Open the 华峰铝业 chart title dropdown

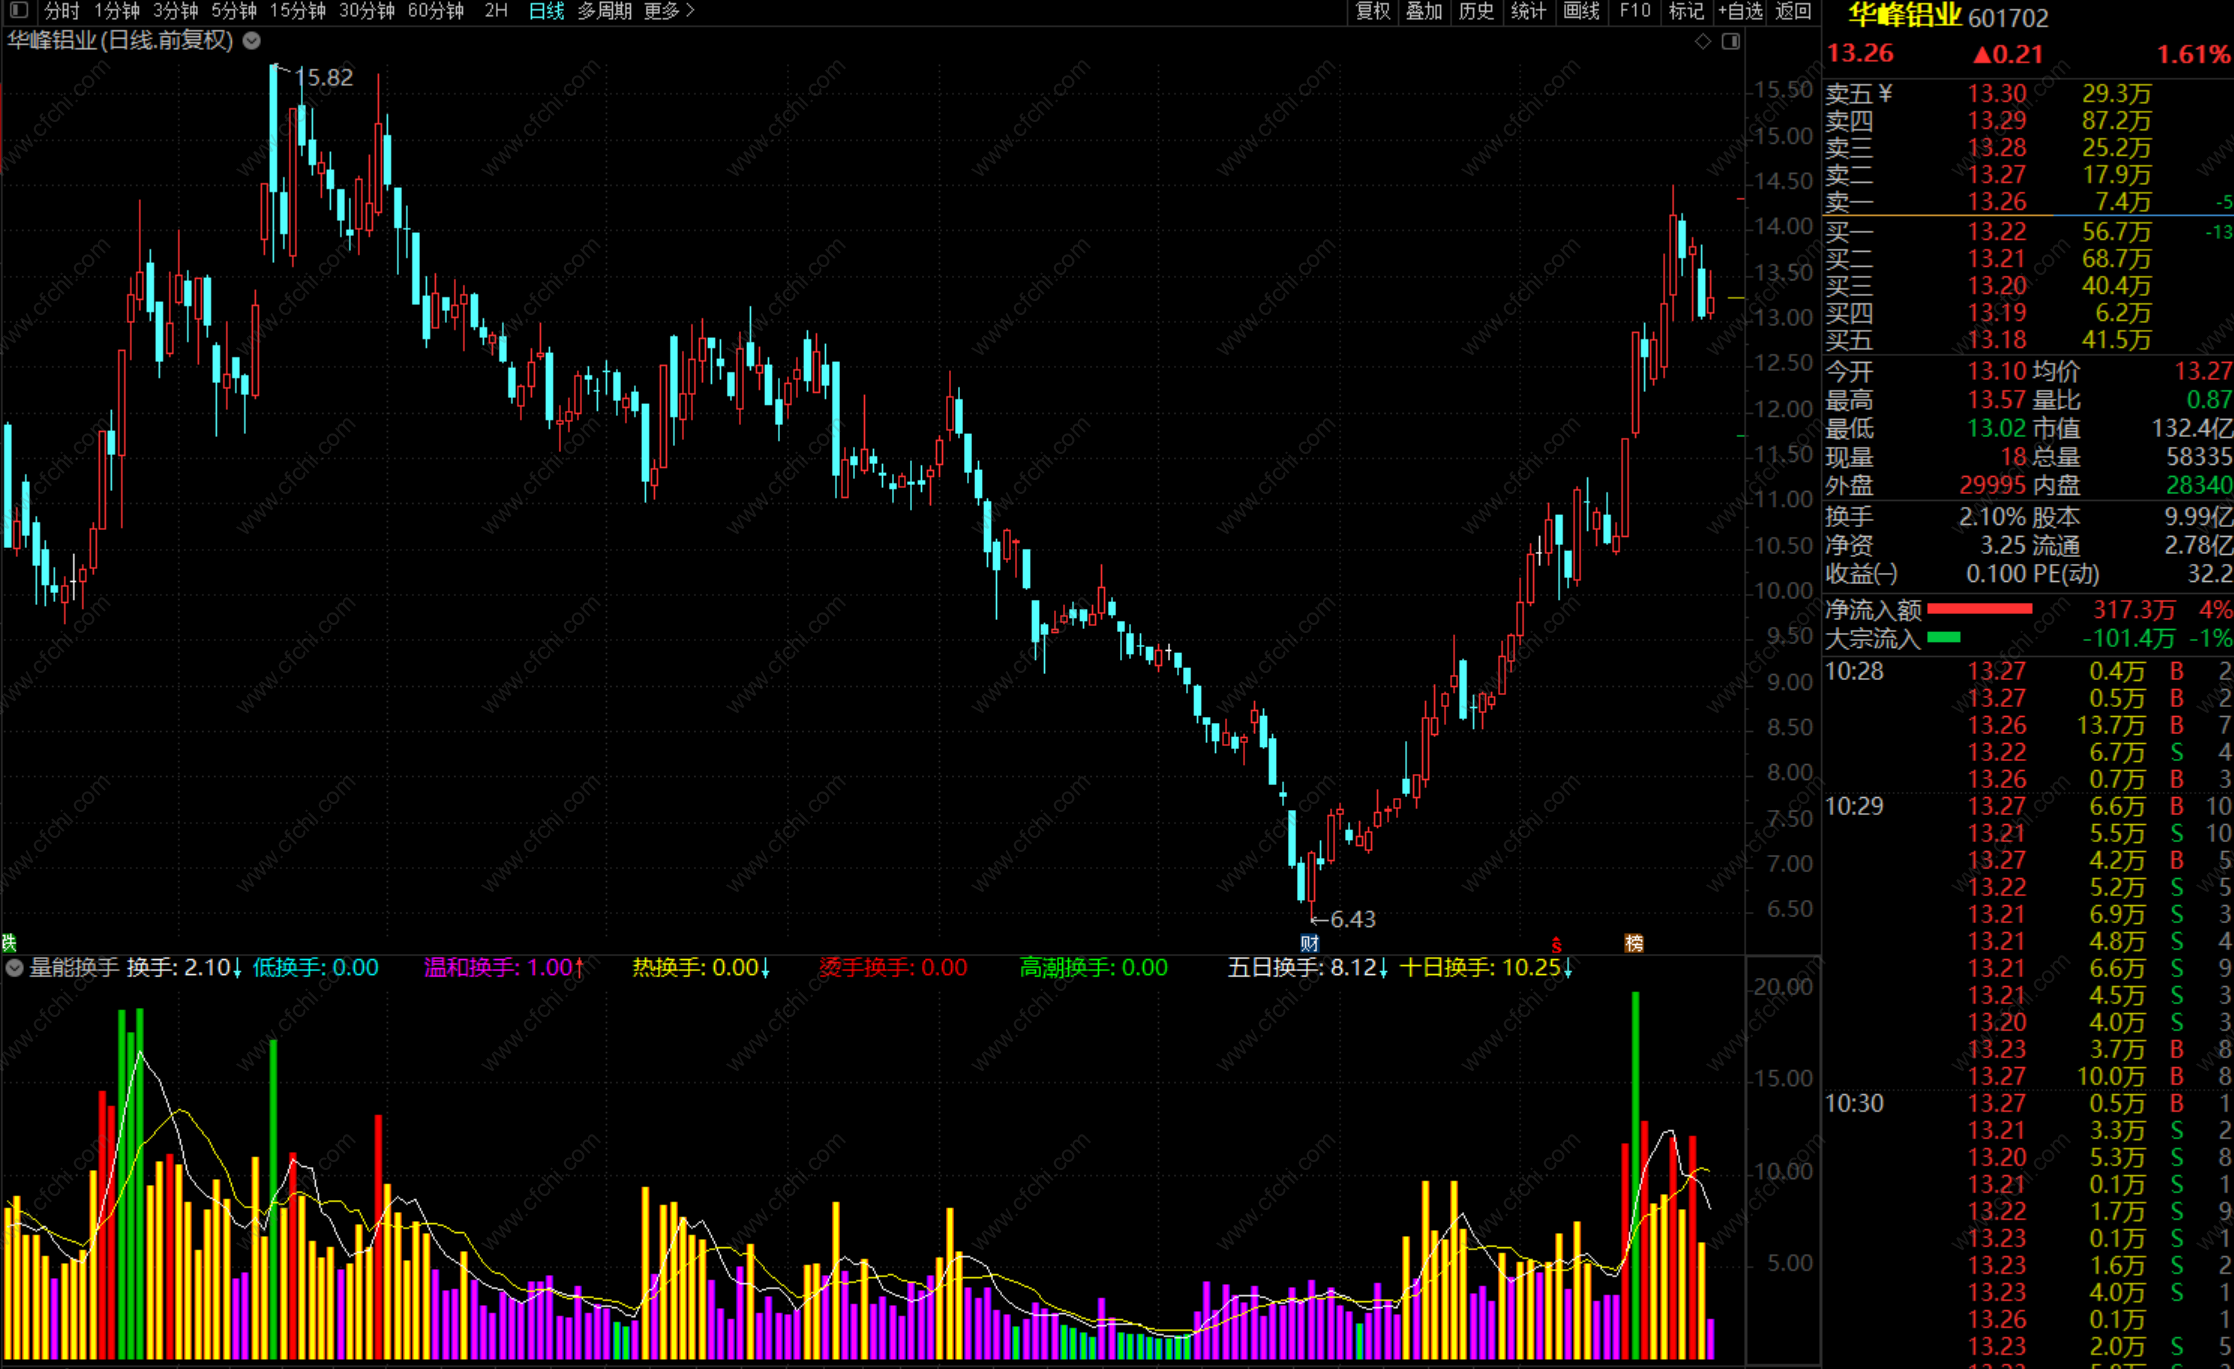click(x=252, y=41)
